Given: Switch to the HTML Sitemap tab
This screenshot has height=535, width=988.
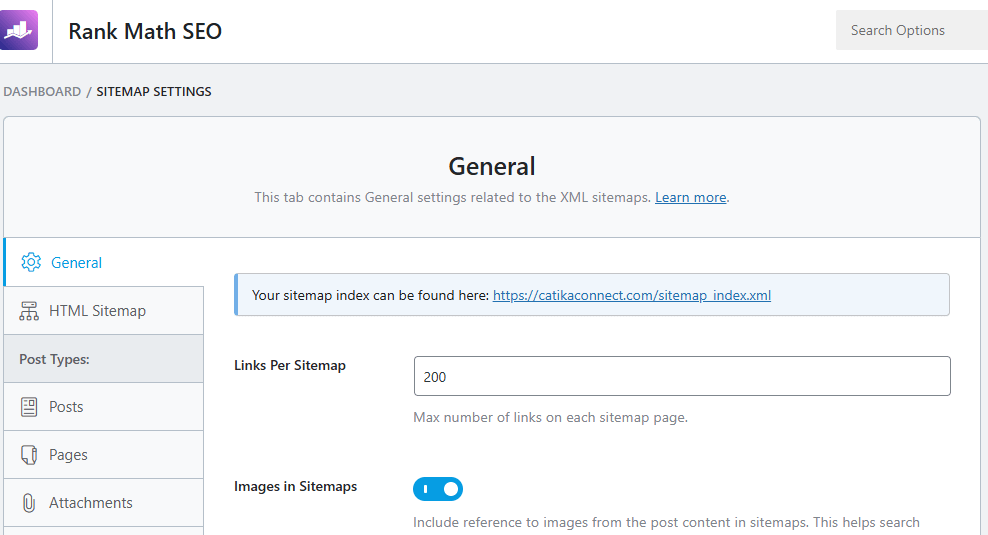Looking at the screenshot, I should click(97, 311).
